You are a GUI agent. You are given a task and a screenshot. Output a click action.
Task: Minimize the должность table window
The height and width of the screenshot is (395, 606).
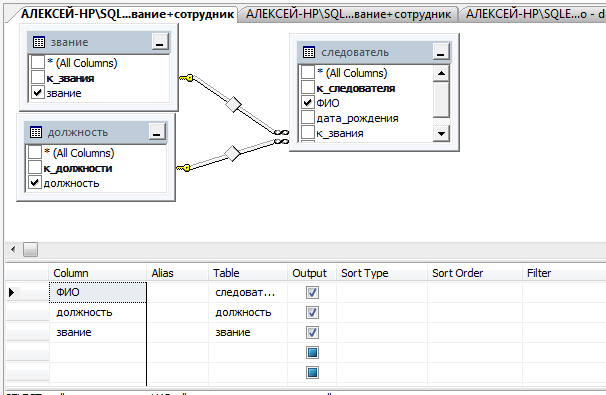click(x=157, y=132)
